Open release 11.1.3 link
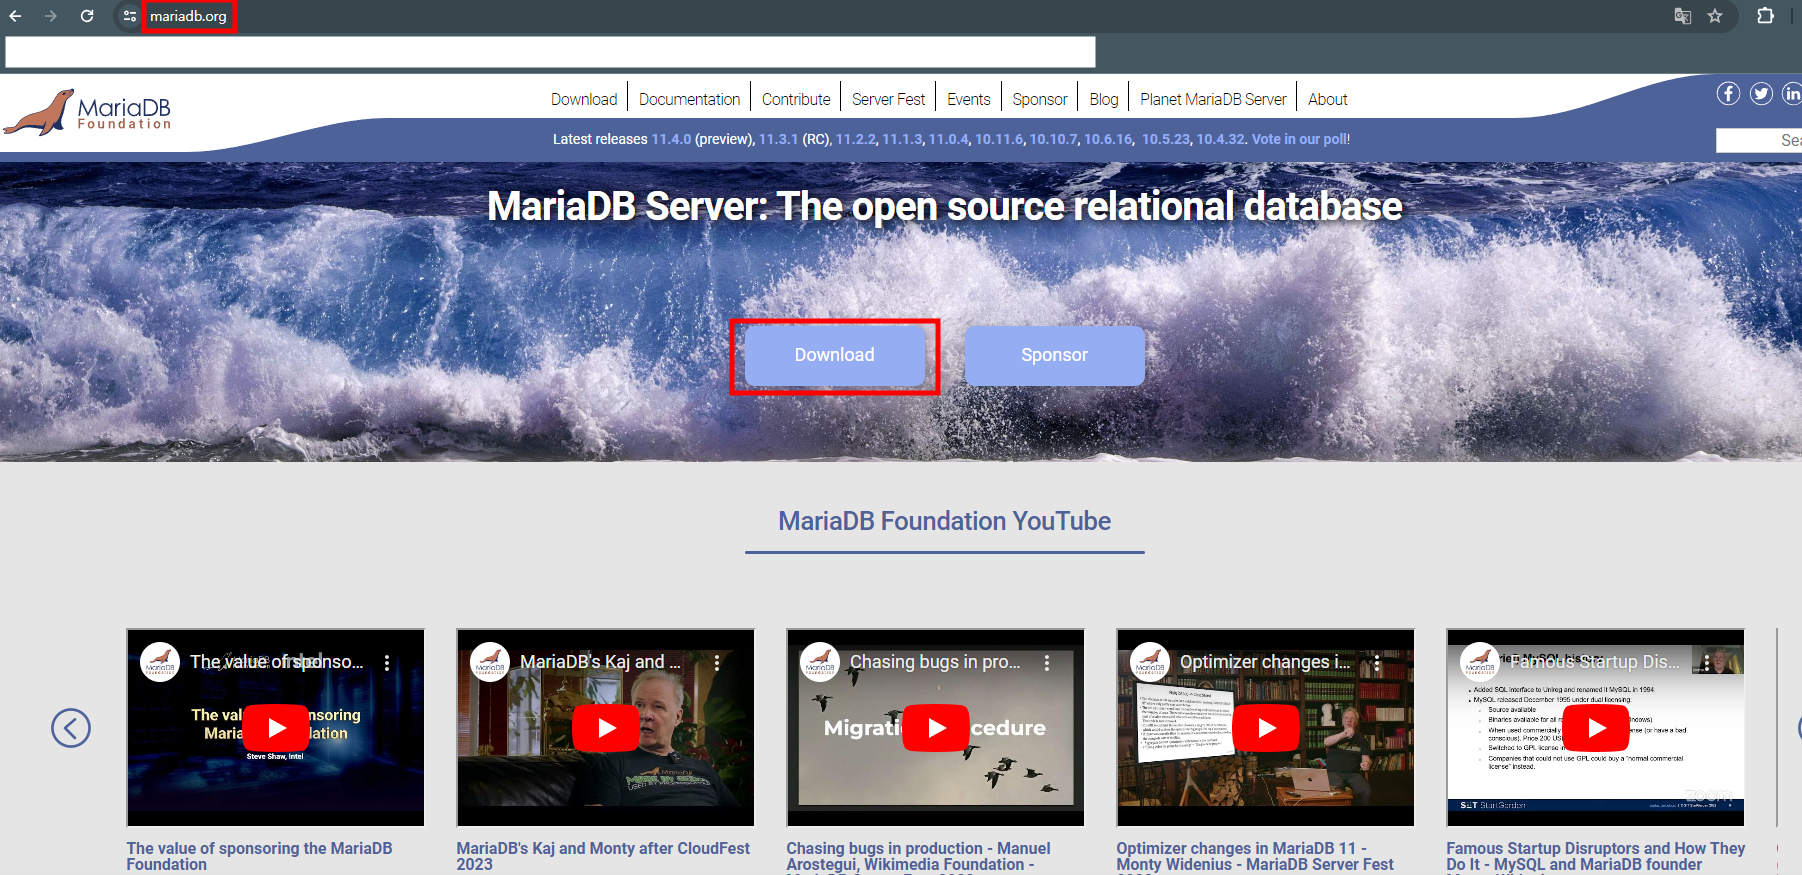The image size is (1802, 875). tap(902, 139)
